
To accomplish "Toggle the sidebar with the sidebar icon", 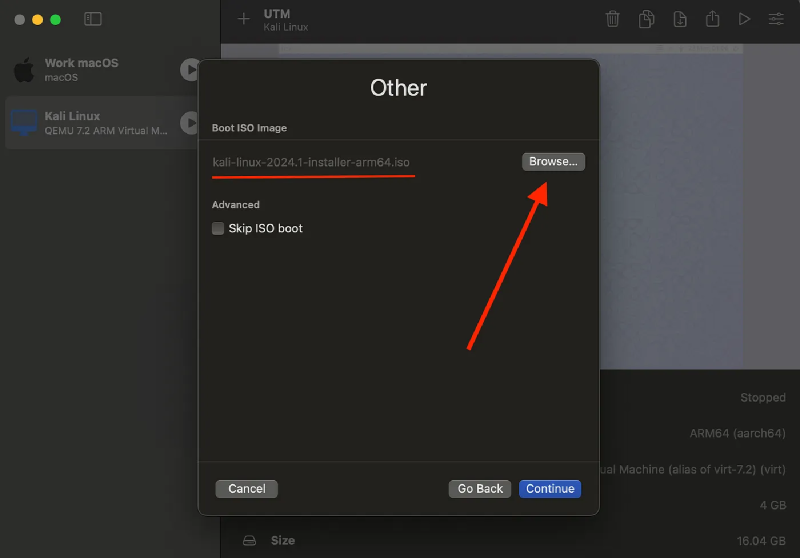I will click(x=93, y=19).
